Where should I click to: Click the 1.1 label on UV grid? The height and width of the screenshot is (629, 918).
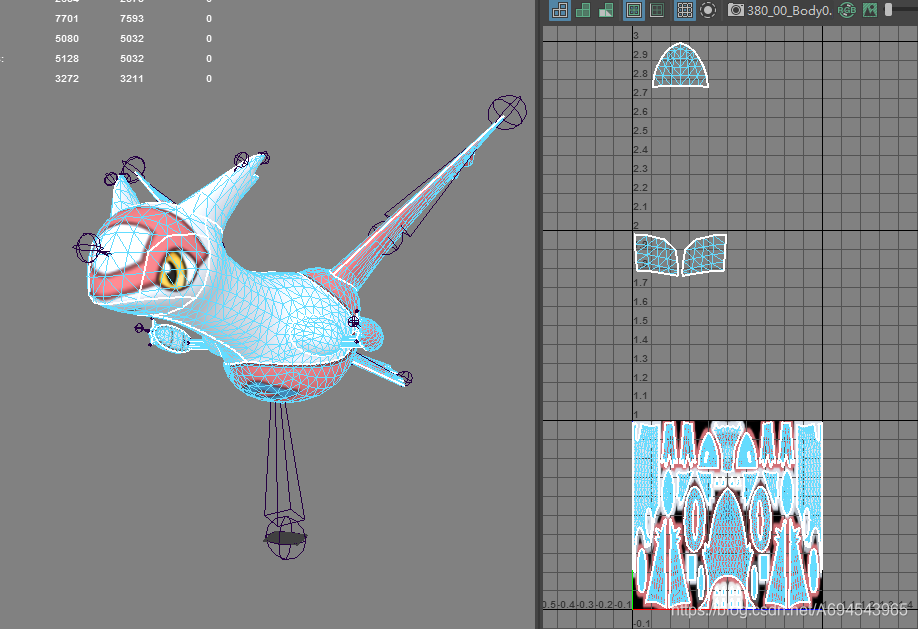[640, 396]
